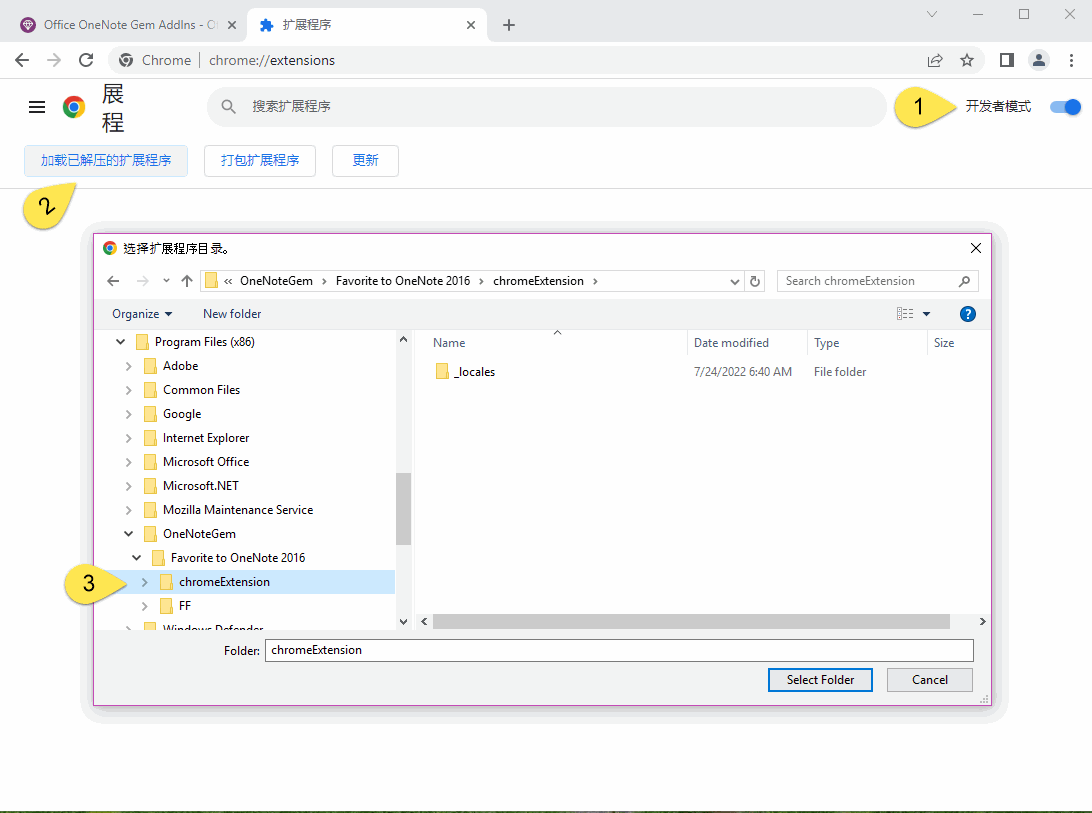Screen dimensions: 1092x813
Task: Go up one folder level in dialog
Action: (x=187, y=281)
